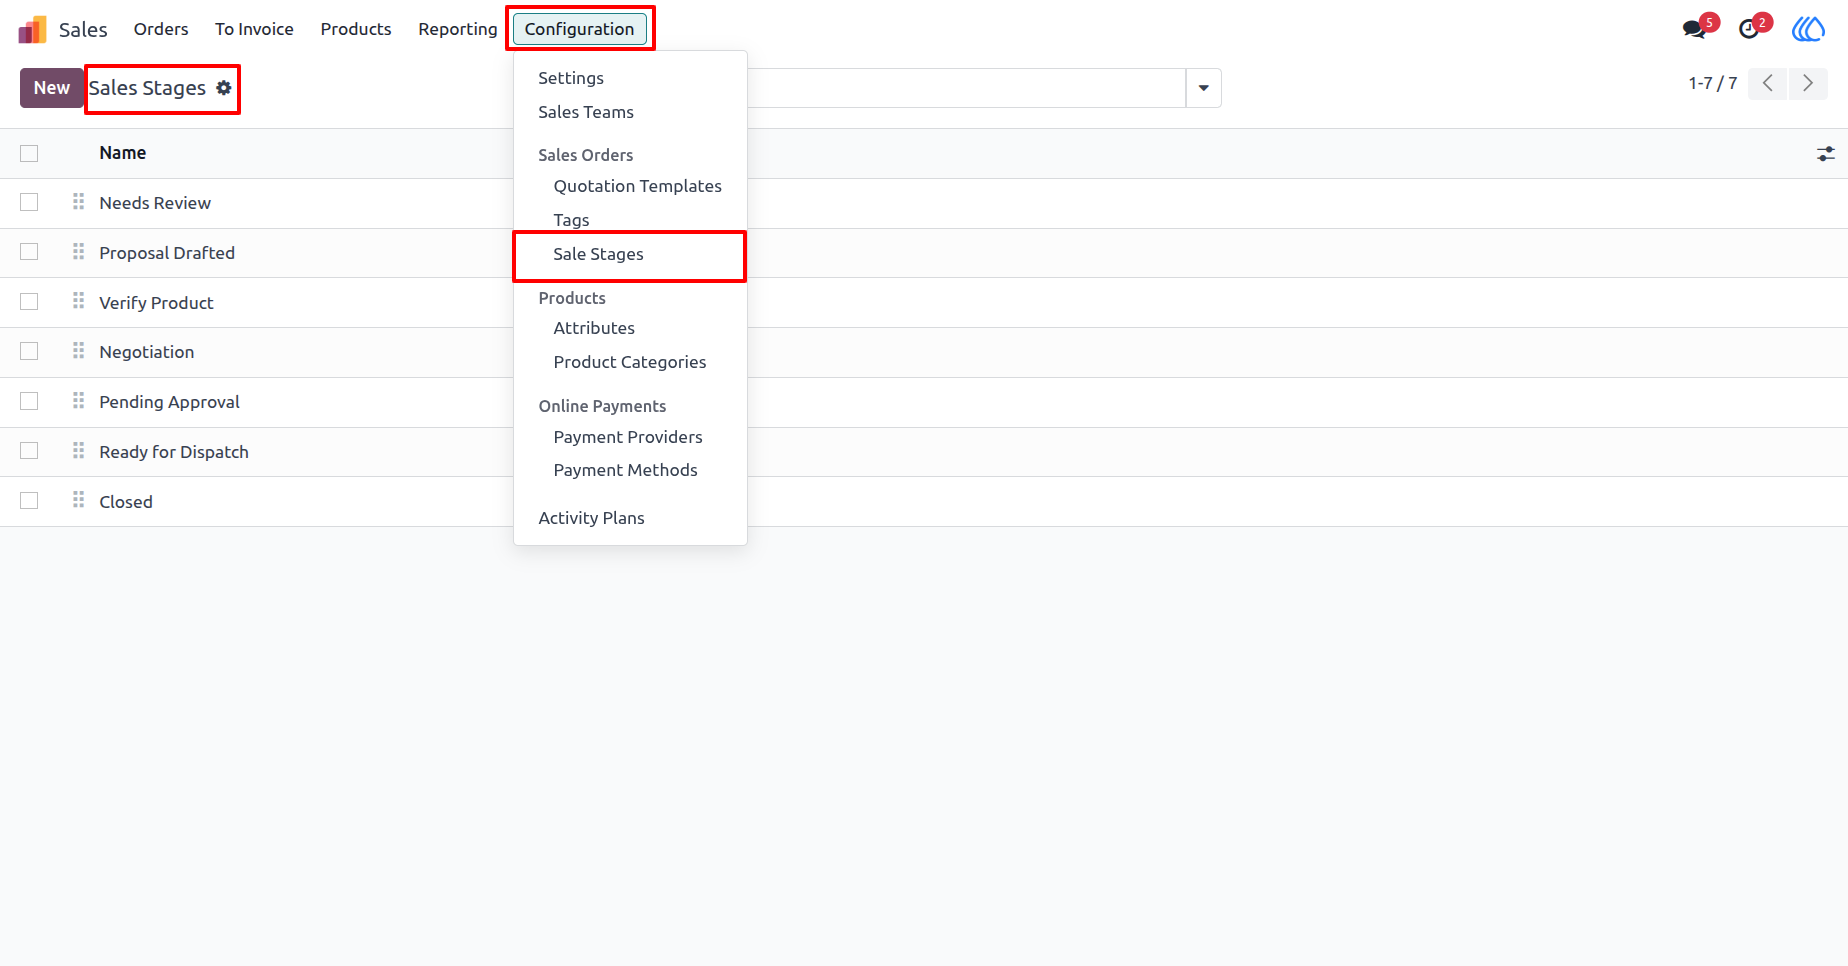Grab the drag handle for Verify Product
This screenshot has height=966, width=1848.
tap(78, 301)
